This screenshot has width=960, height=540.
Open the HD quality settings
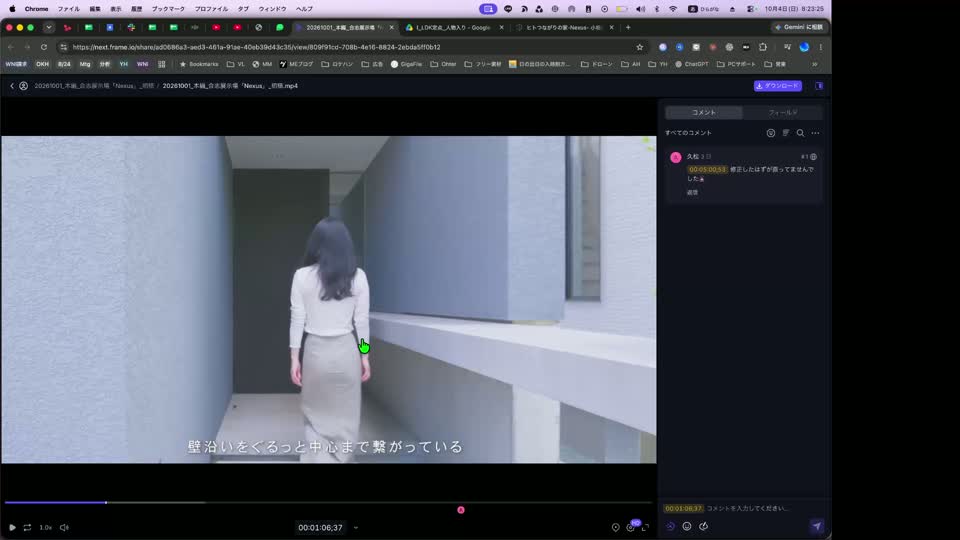pyautogui.click(x=631, y=527)
